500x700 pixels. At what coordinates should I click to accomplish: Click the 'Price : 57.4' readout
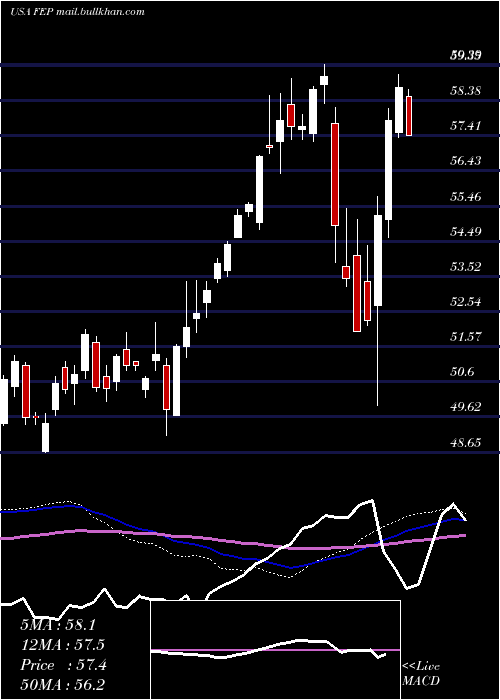click(63, 665)
